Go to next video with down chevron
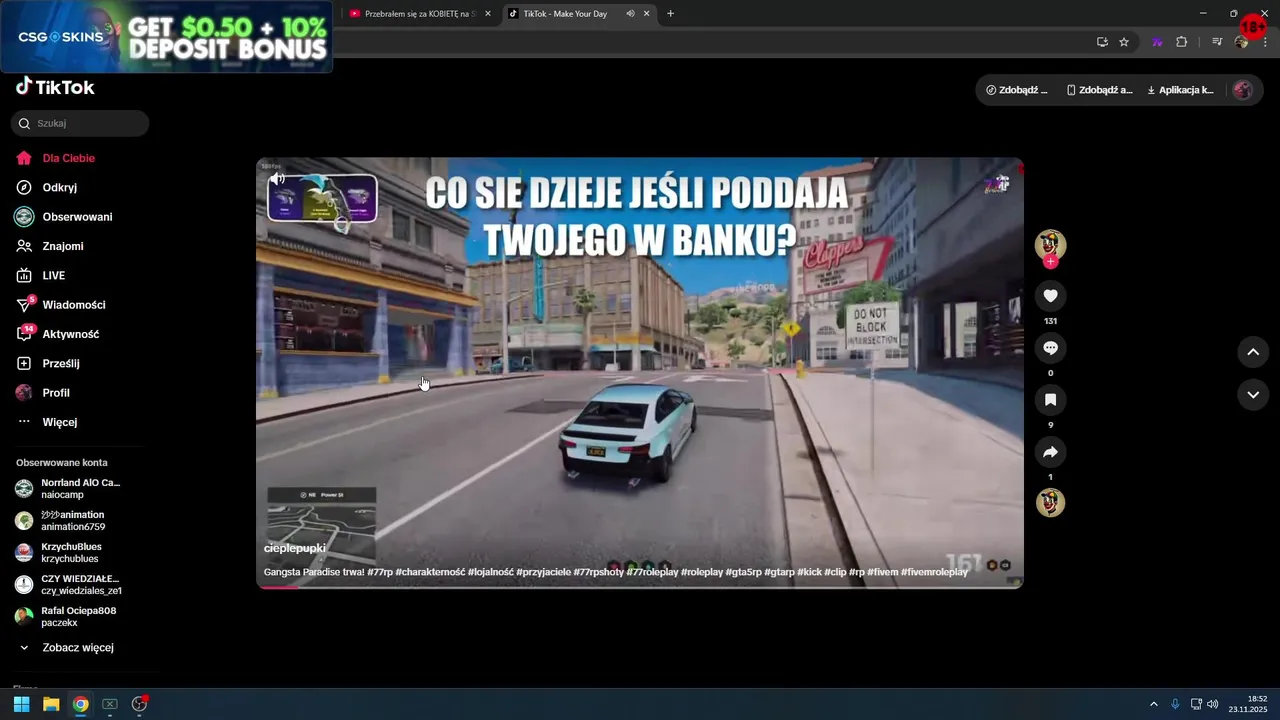1280x720 pixels. tap(1253, 395)
